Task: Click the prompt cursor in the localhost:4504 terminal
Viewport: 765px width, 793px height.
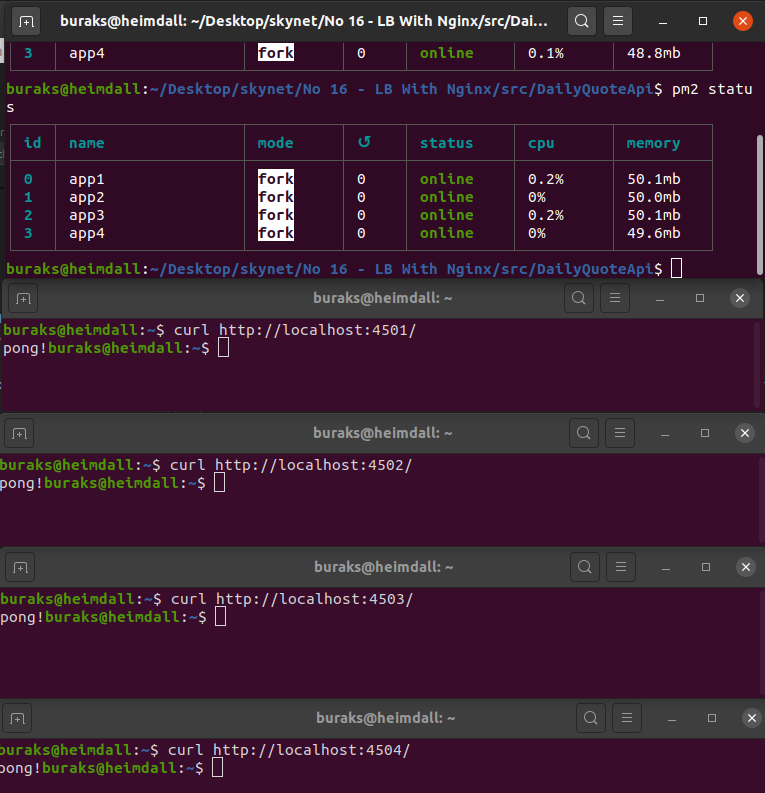Action: (217, 768)
